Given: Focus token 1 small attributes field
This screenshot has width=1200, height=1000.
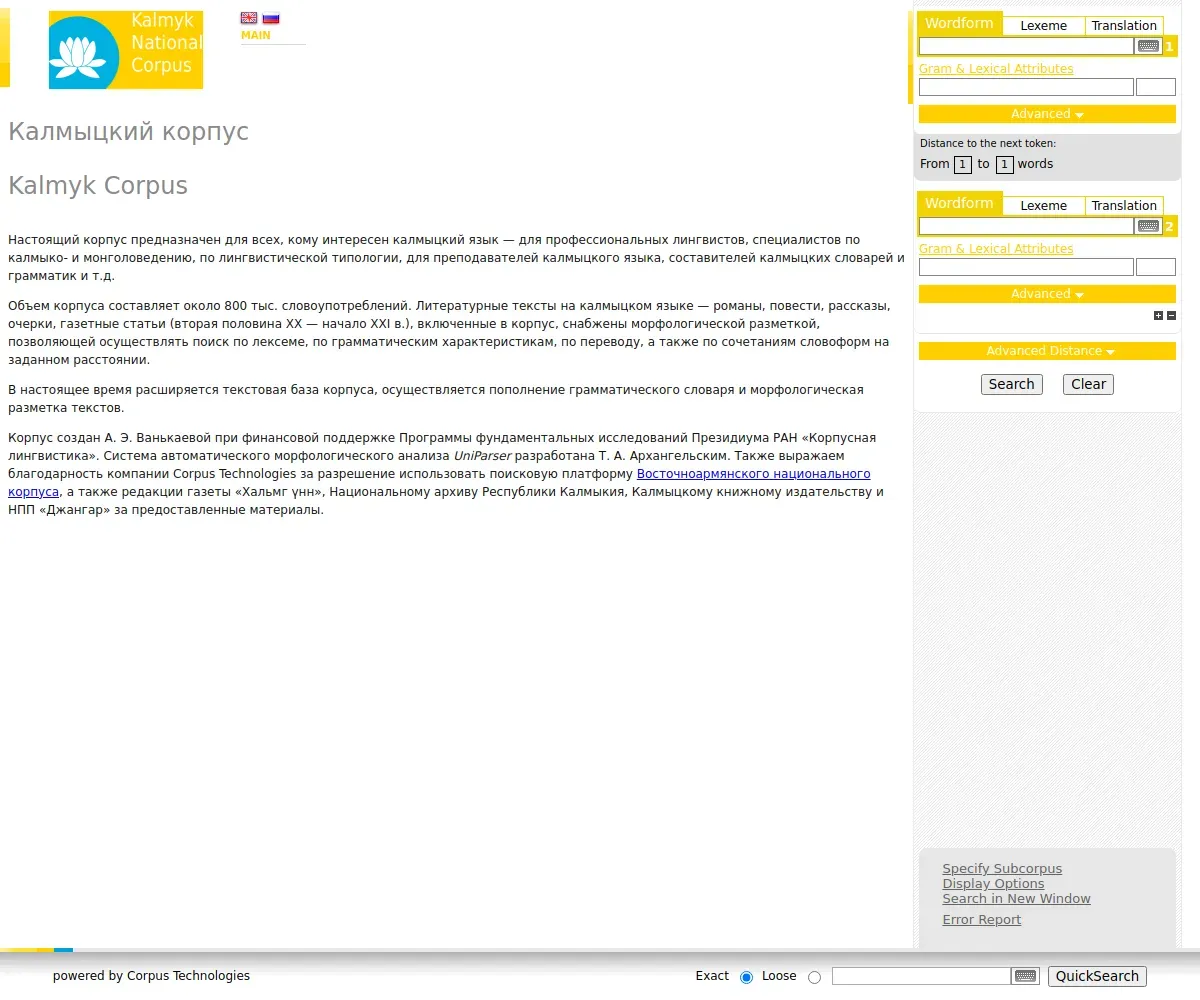Looking at the screenshot, I should [x=1156, y=87].
